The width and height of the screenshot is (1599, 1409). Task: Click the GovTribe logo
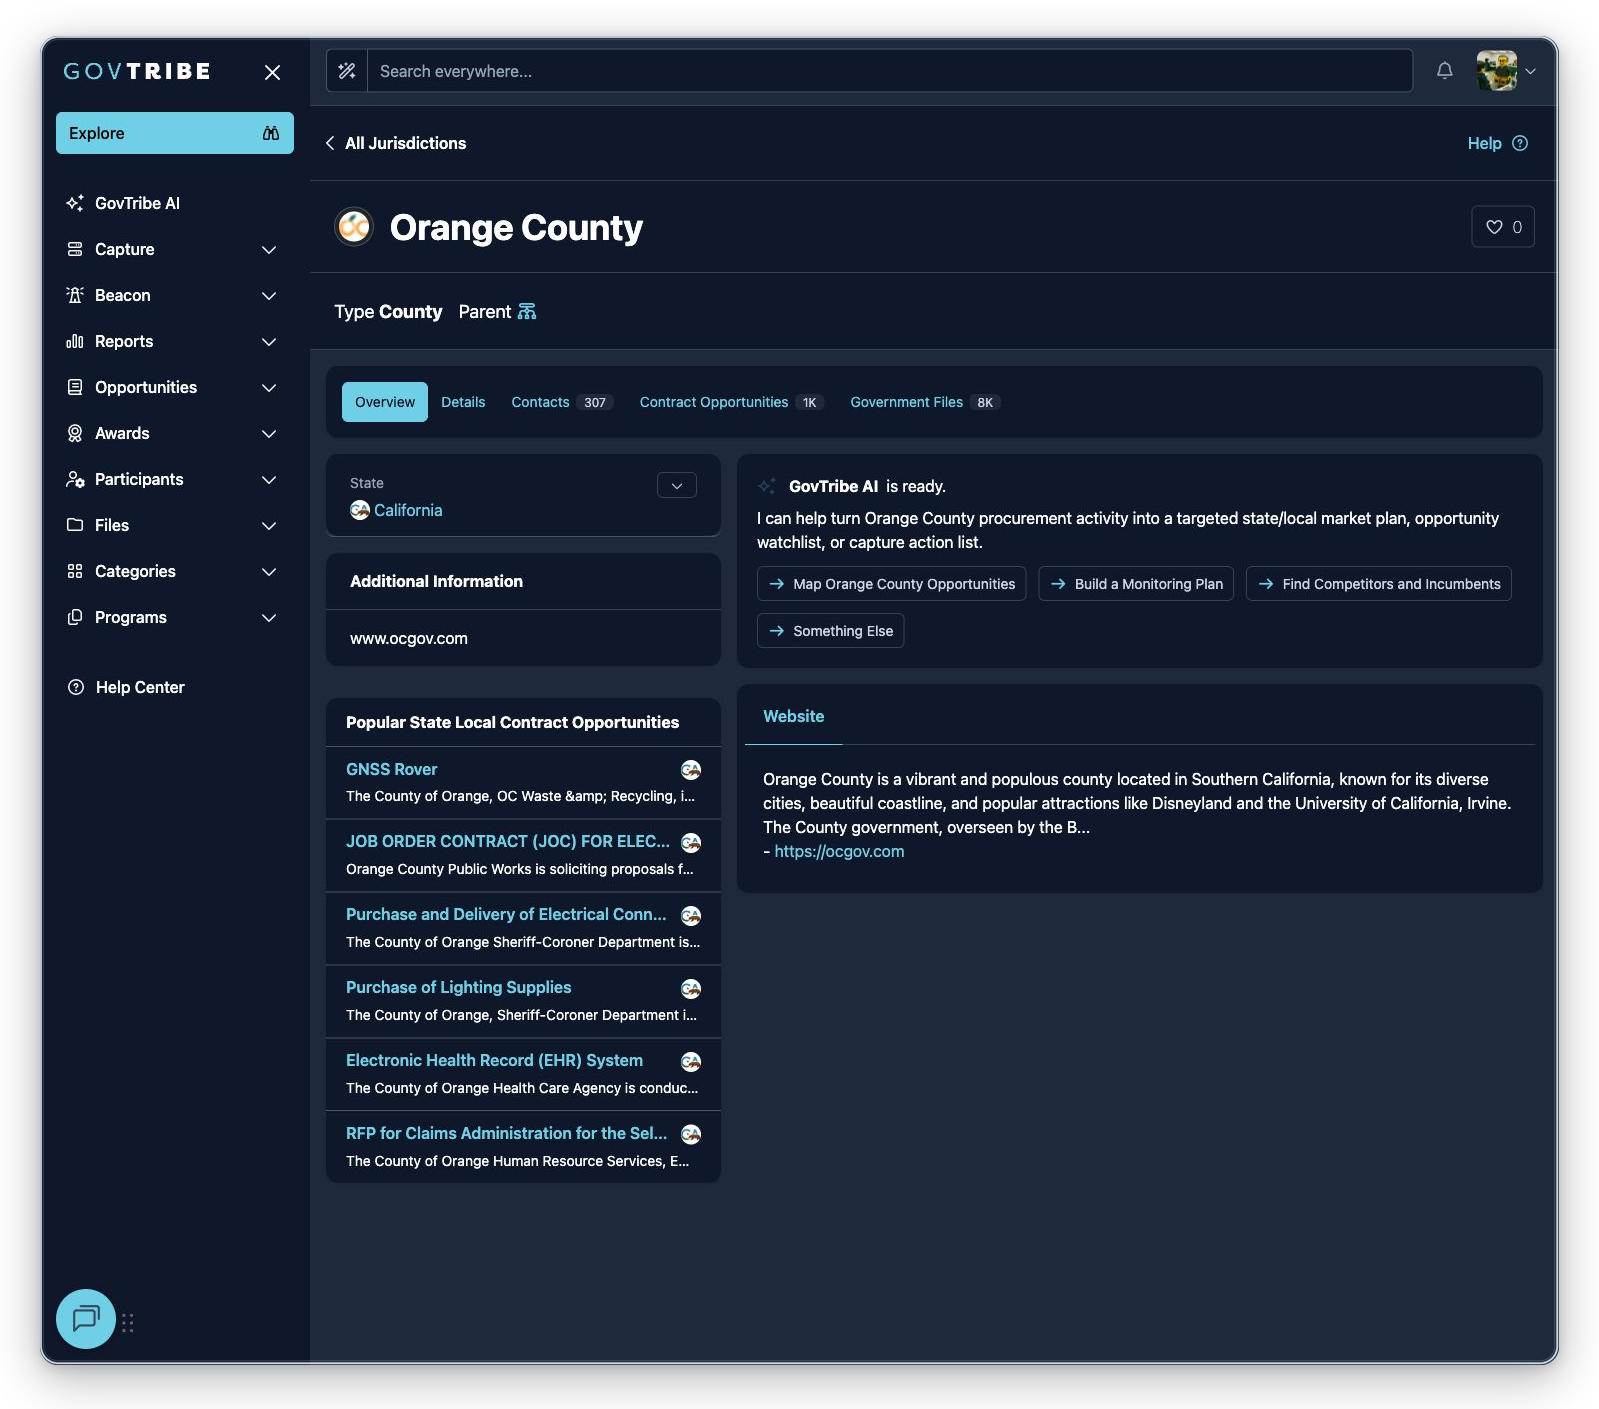[137, 71]
